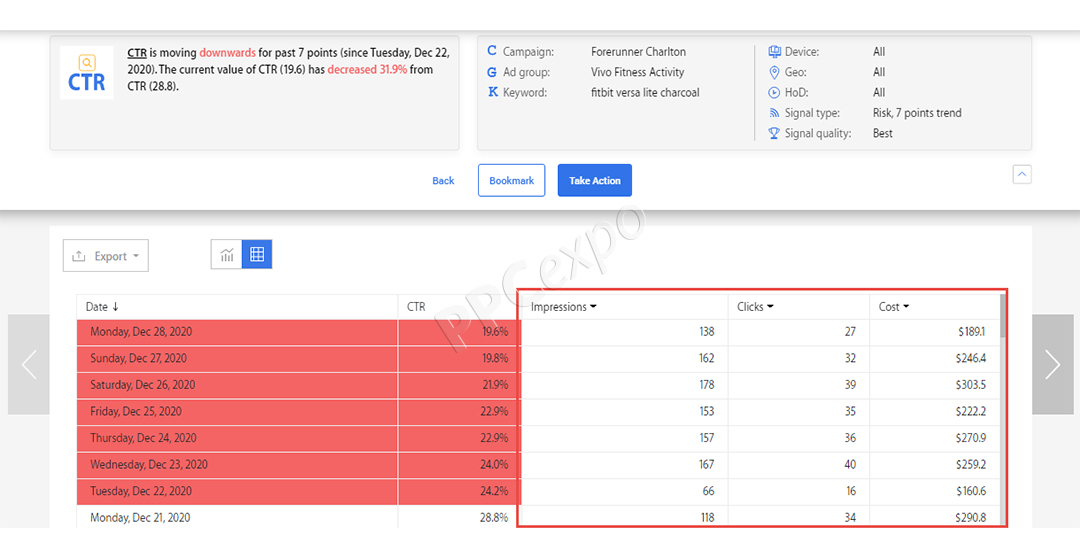Click cost value $160.6
The image size is (1080, 558).
[x=971, y=491]
